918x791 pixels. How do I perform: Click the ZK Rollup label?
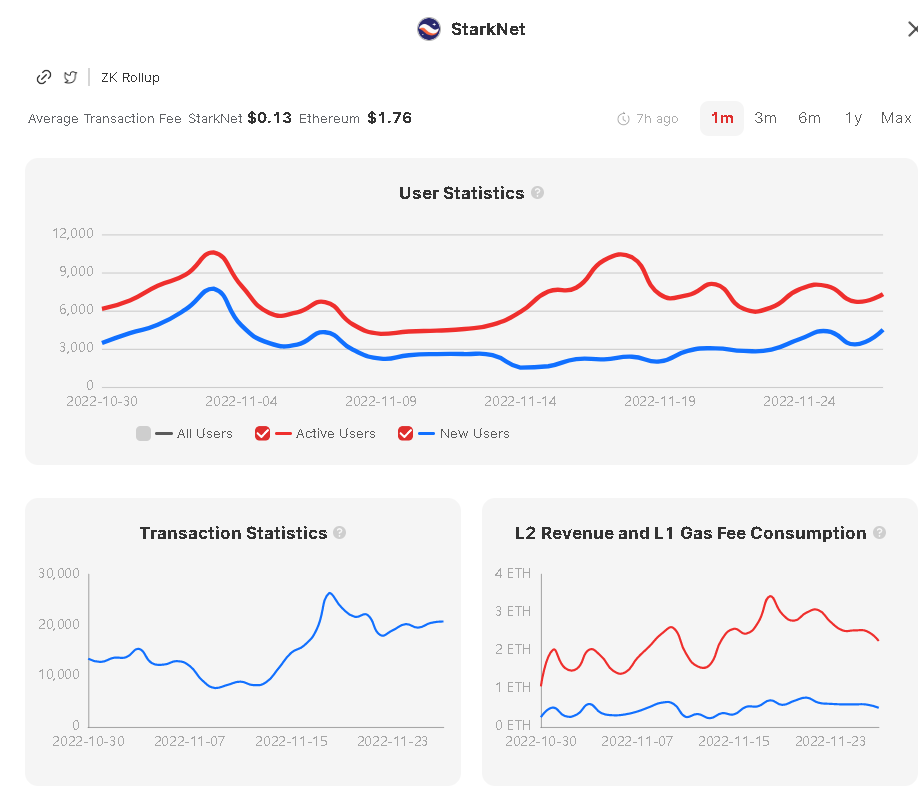point(130,77)
